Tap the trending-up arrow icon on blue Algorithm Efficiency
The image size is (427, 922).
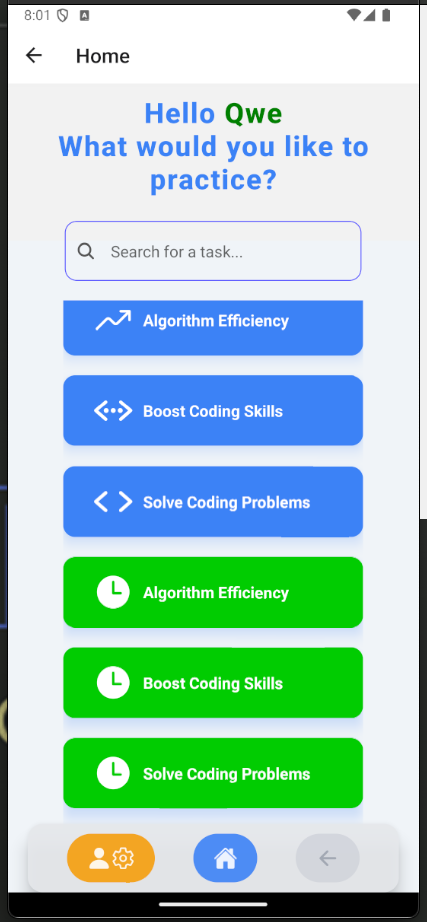[114, 320]
